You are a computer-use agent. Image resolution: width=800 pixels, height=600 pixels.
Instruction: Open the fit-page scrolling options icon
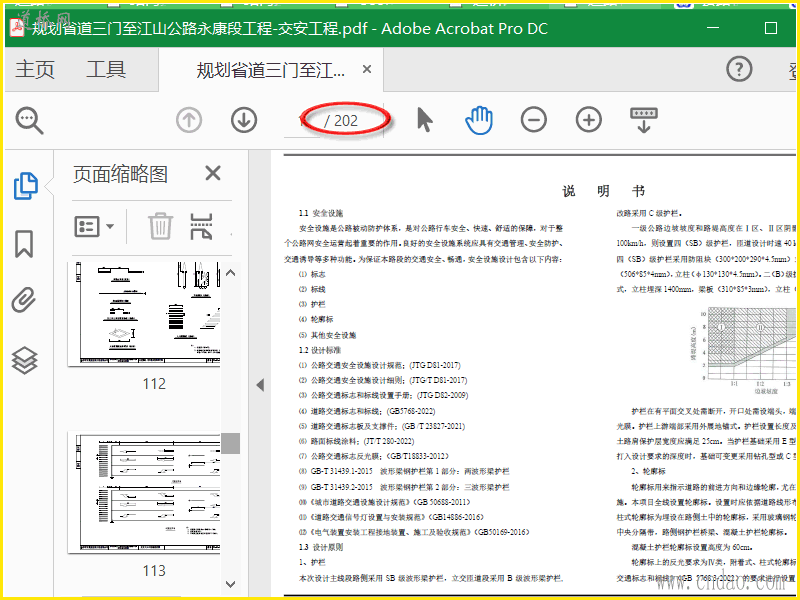pos(644,120)
